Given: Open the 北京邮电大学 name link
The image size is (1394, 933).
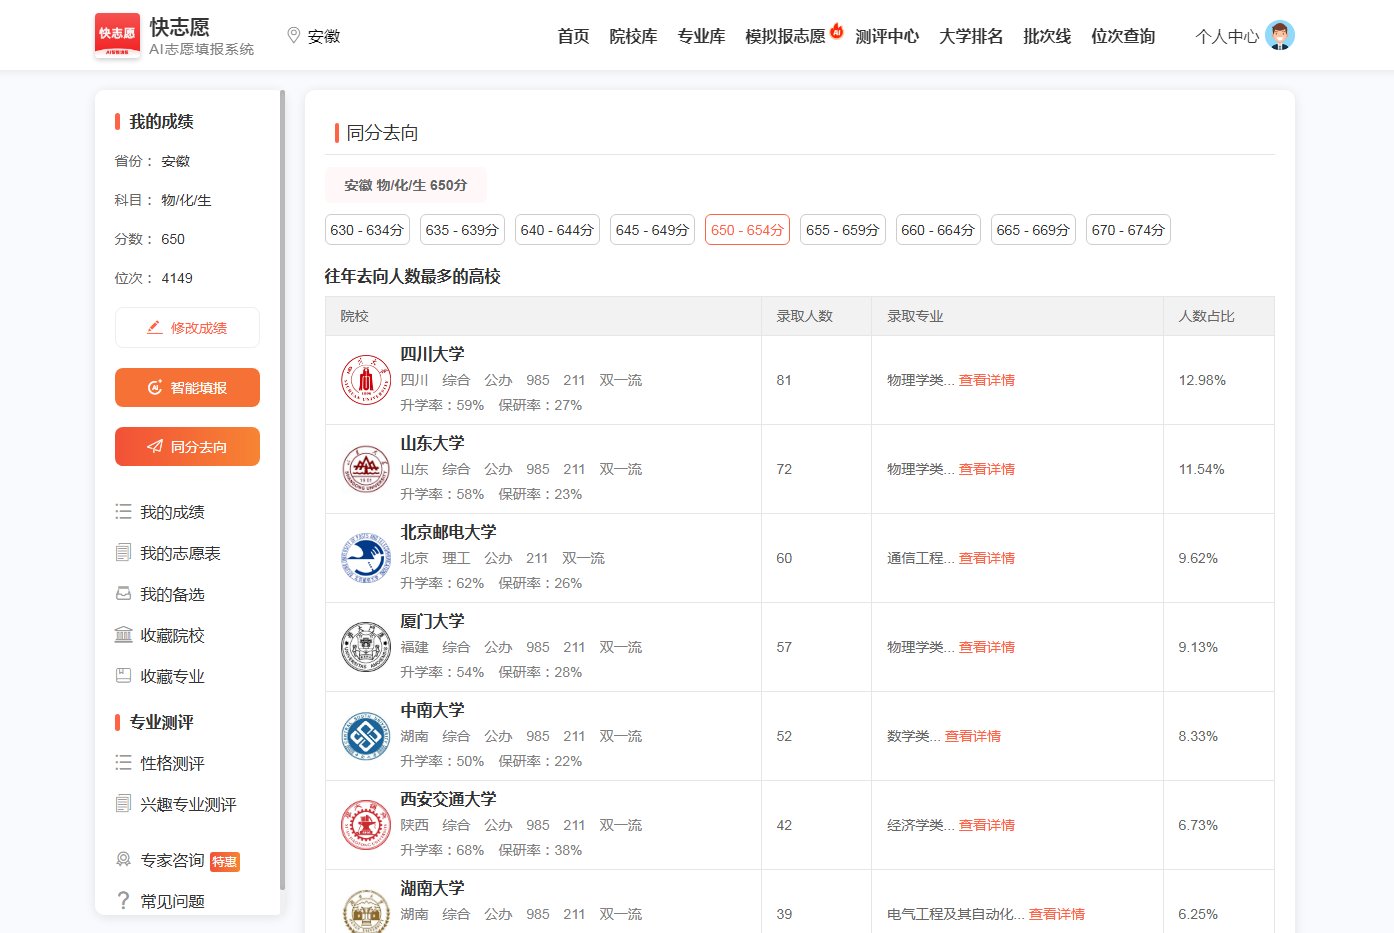Looking at the screenshot, I should 448,532.
